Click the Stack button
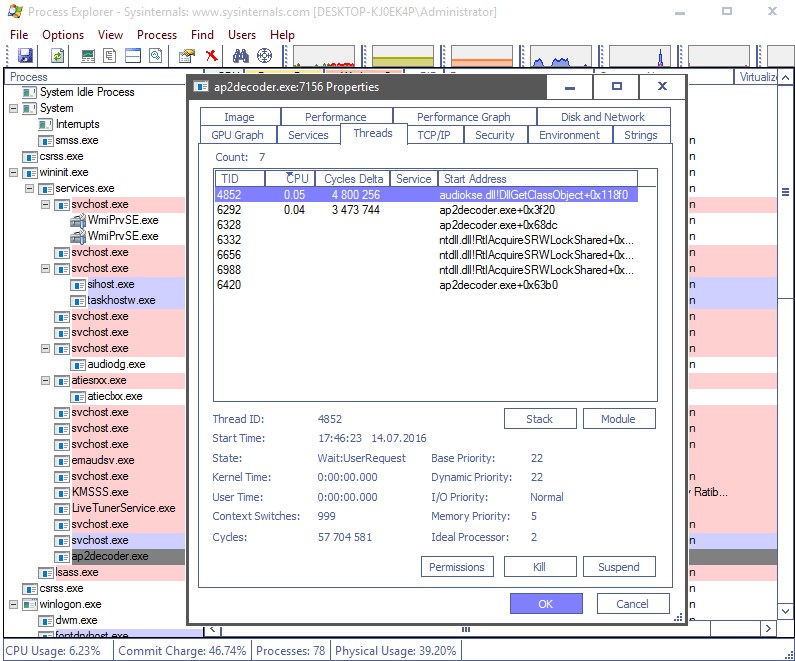The image size is (795, 661). pyautogui.click(x=540, y=419)
